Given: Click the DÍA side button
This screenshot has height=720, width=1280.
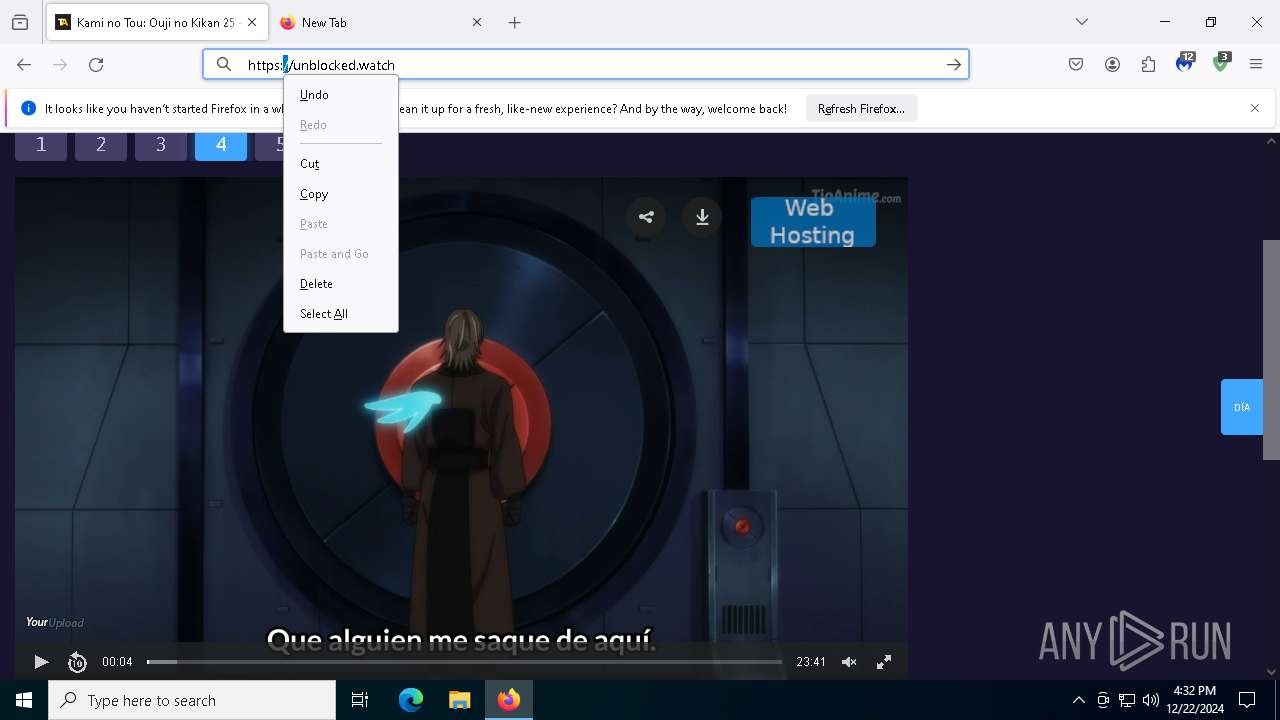Looking at the screenshot, I should click(1241, 407).
